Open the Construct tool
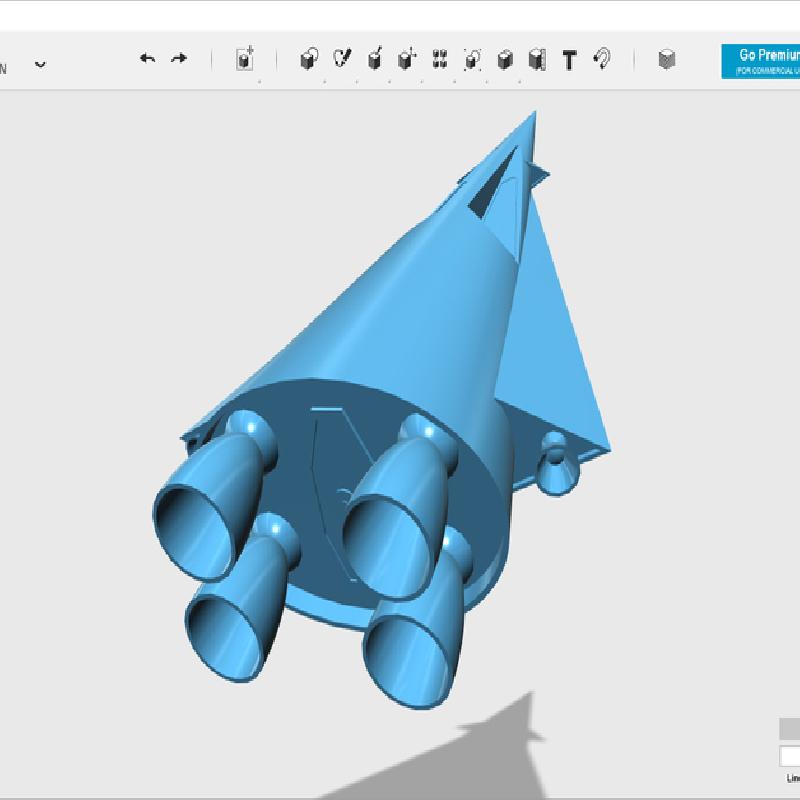The height and width of the screenshot is (800, 800). point(374,60)
